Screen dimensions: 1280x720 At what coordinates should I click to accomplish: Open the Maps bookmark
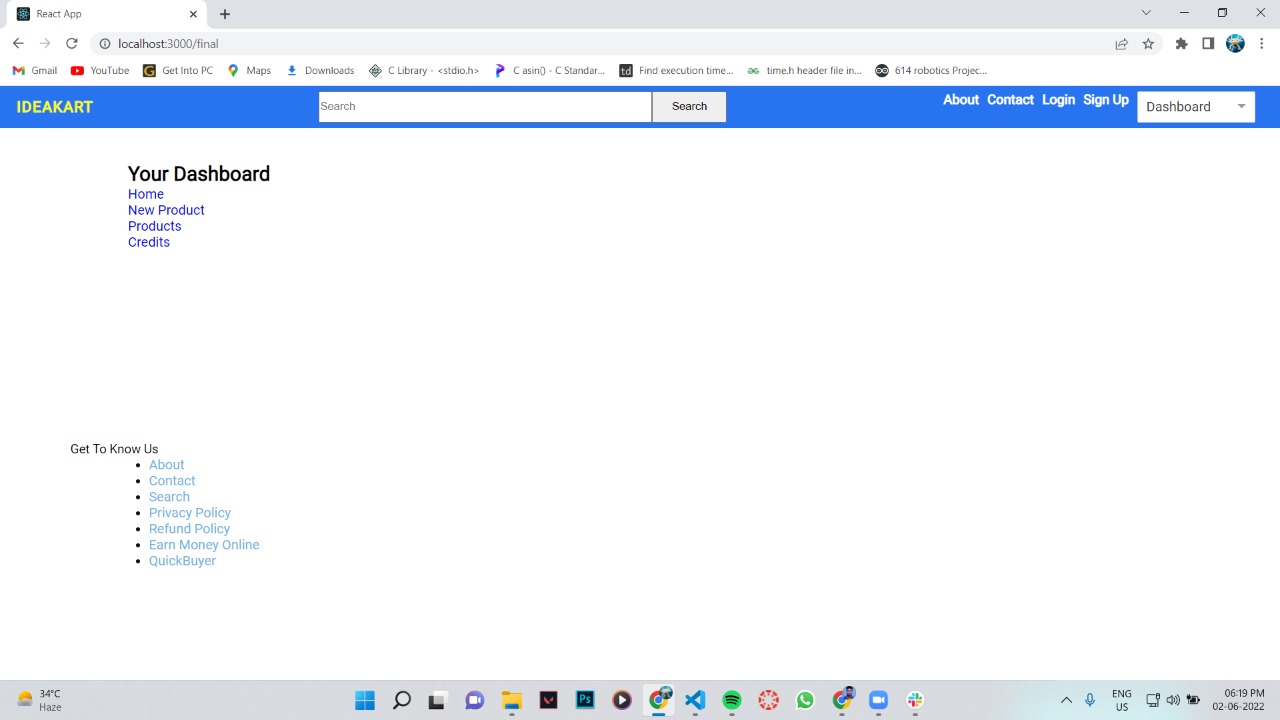click(248, 70)
